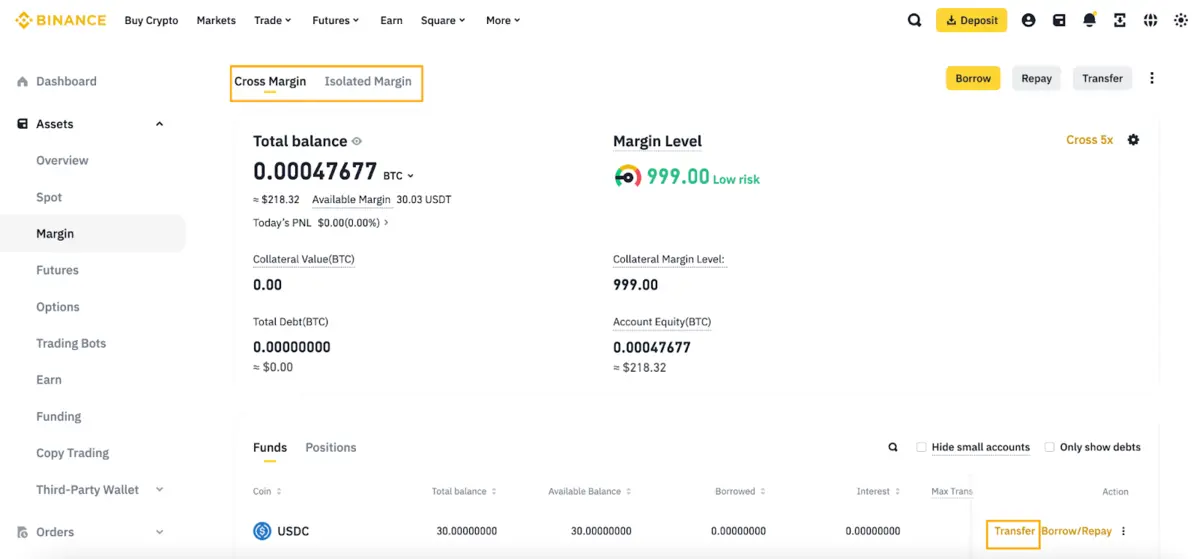Open the wallet icon in header

tap(1059, 20)
